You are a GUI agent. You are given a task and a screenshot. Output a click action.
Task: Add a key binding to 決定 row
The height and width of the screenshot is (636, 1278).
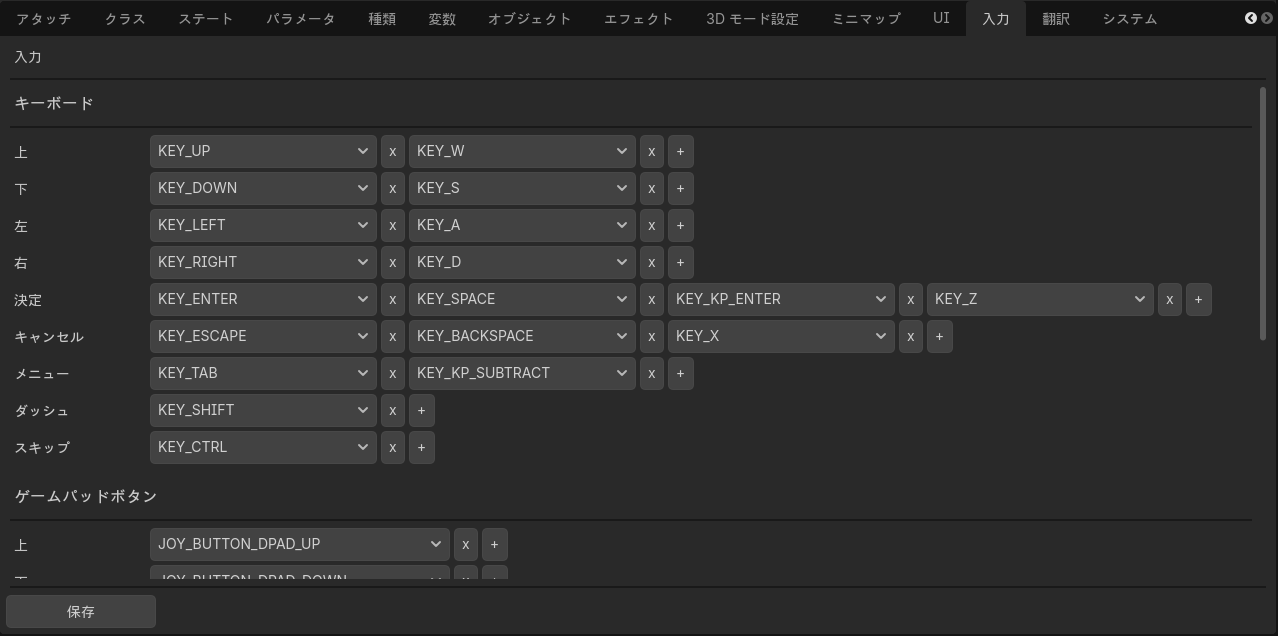click(x=1199, y=299)
